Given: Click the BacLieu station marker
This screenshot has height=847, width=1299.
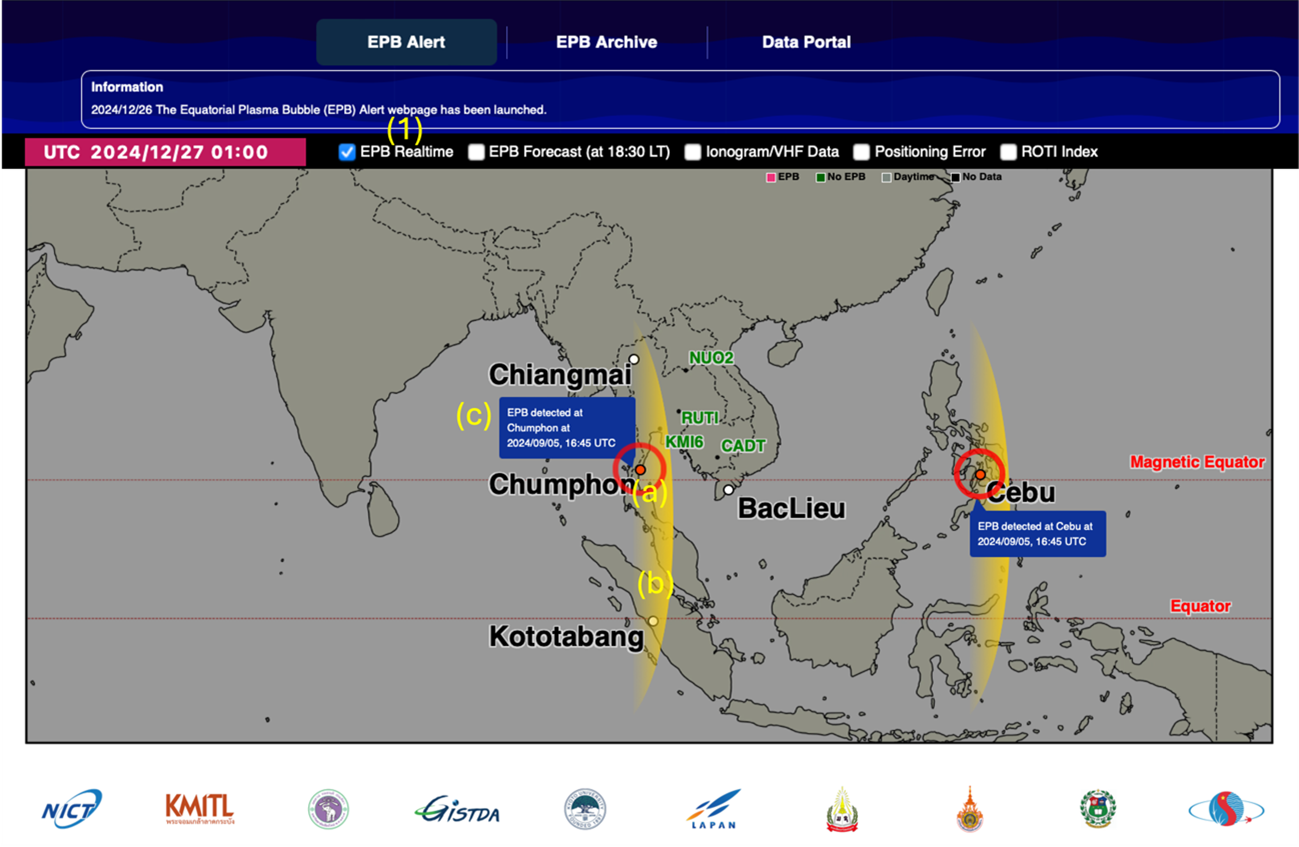Looking at the screenshot, I should click(x=729, y=490).
